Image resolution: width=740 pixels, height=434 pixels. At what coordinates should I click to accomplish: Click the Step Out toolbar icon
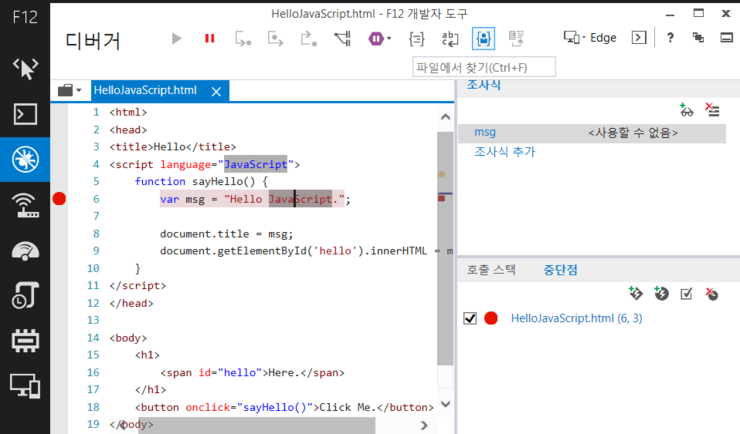pos(309,39)
